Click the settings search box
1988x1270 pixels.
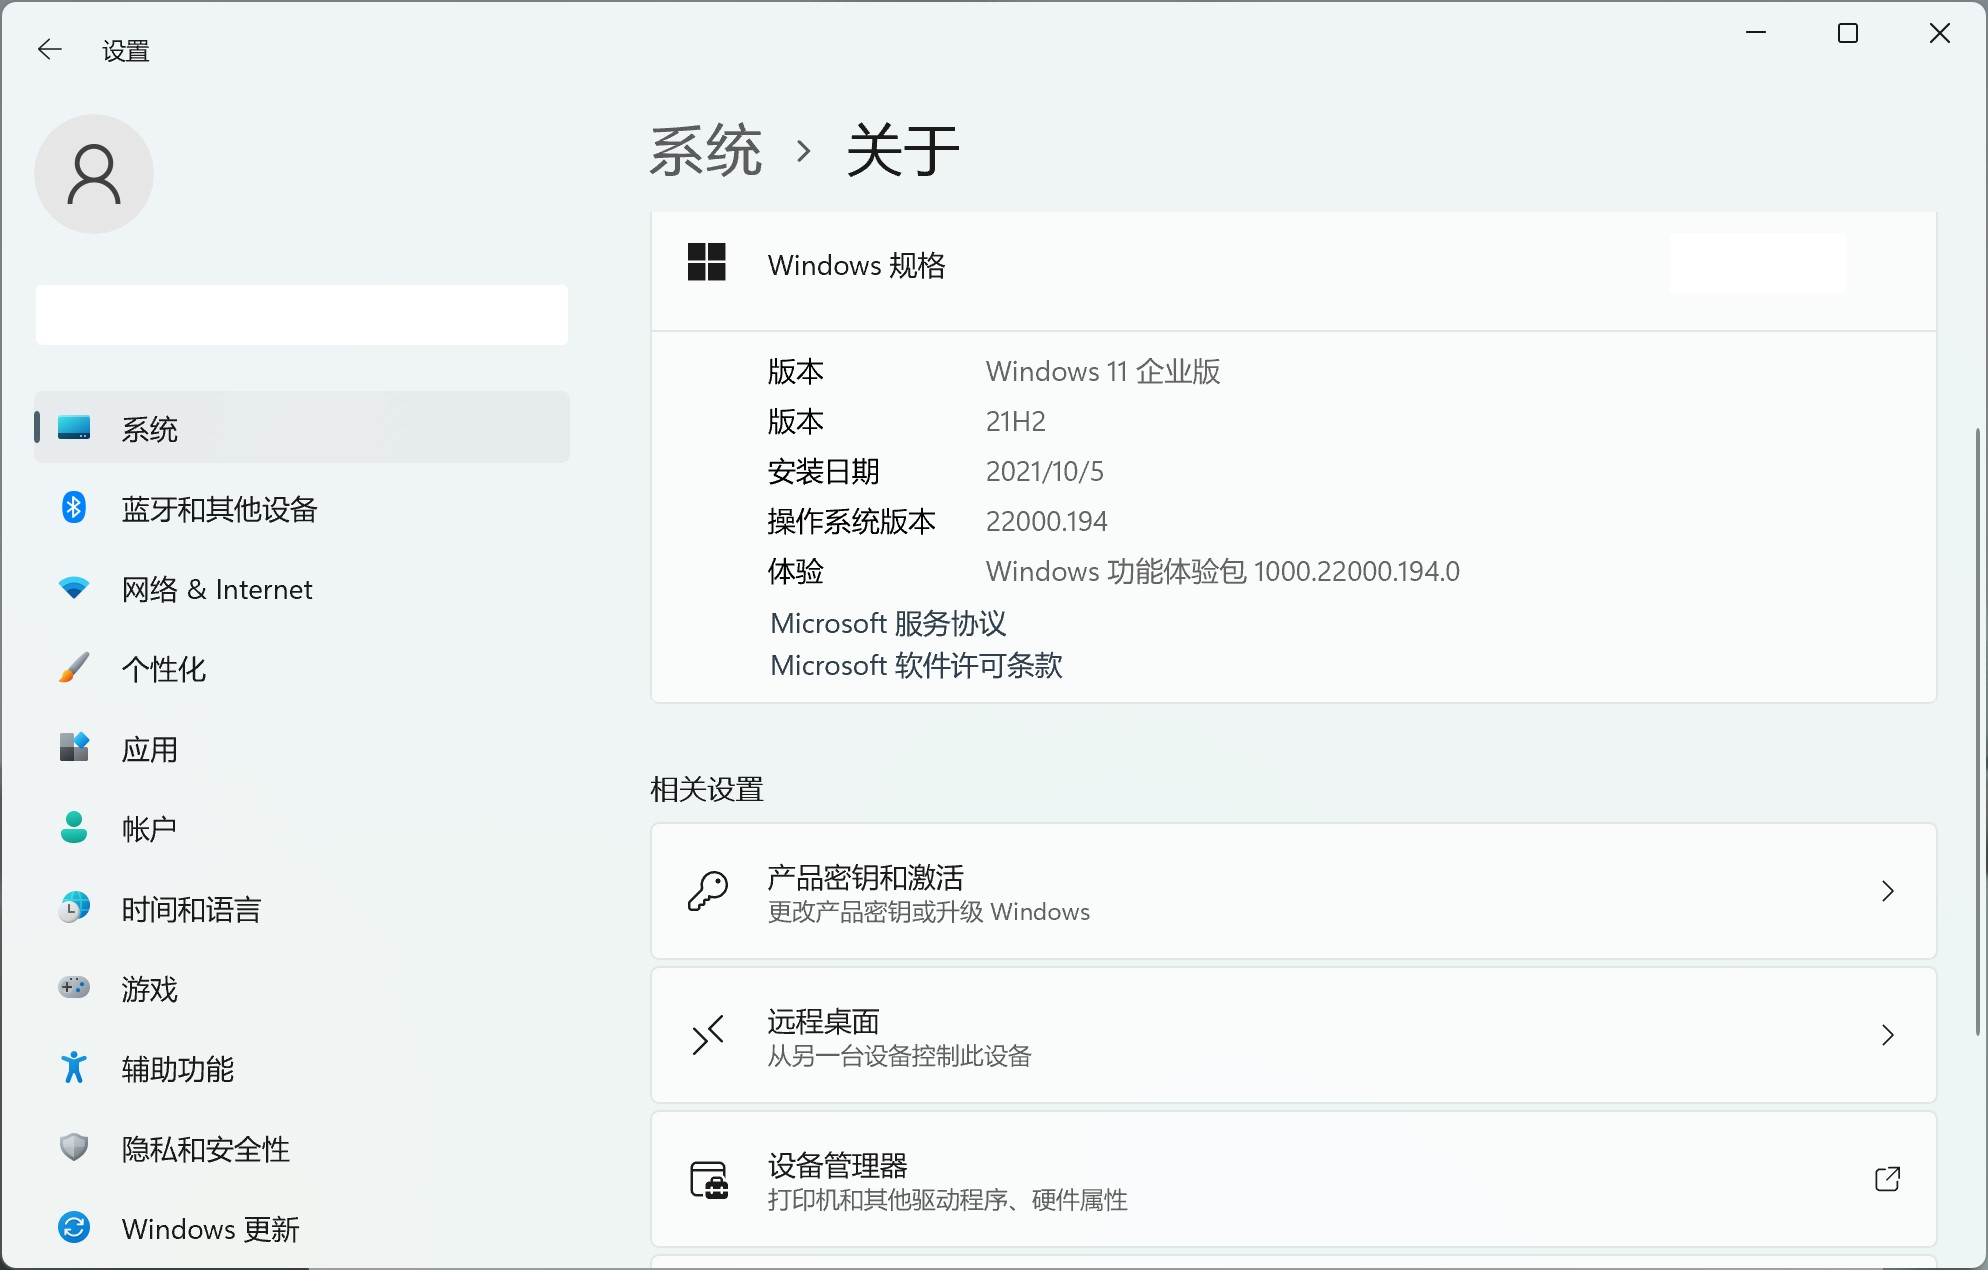click(301, 314)
